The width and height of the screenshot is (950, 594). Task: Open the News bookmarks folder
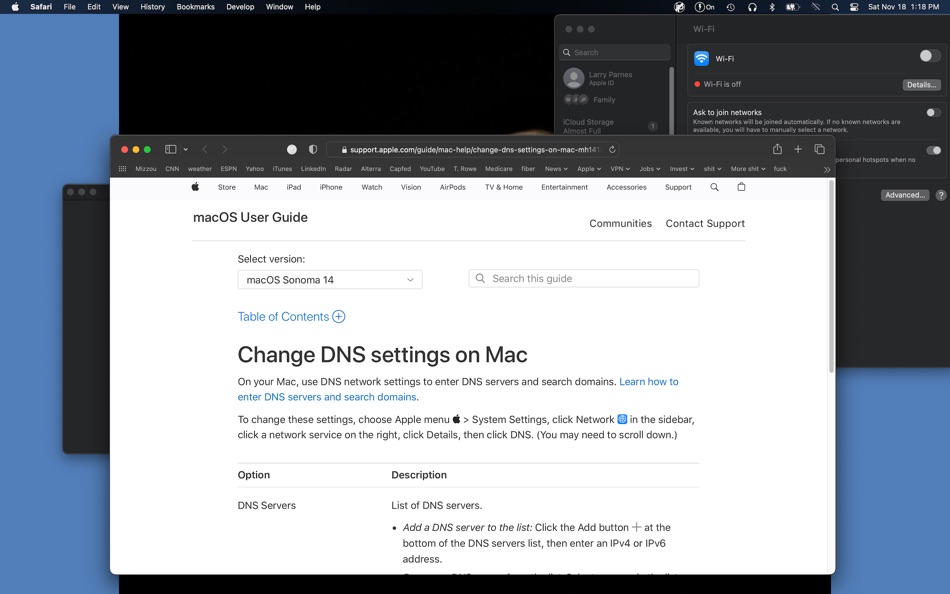pyautogui.click(x=556, y=169)
